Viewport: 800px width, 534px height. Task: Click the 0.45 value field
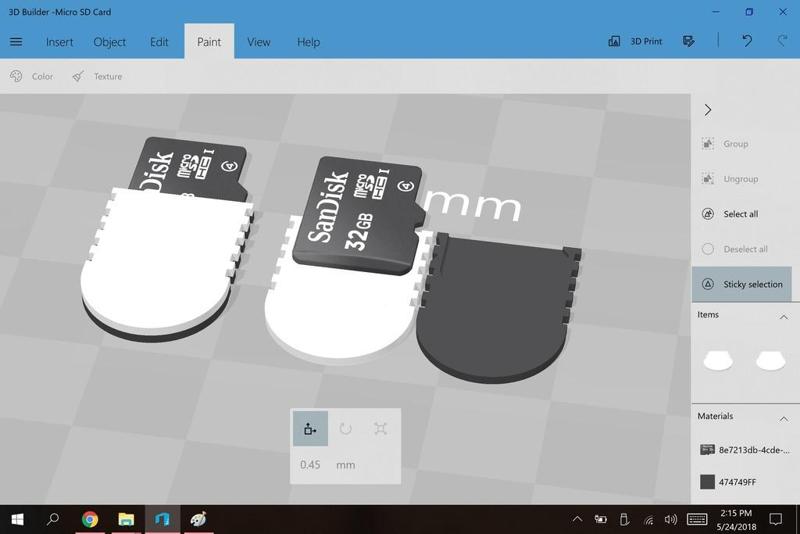(x=310, y=465)
